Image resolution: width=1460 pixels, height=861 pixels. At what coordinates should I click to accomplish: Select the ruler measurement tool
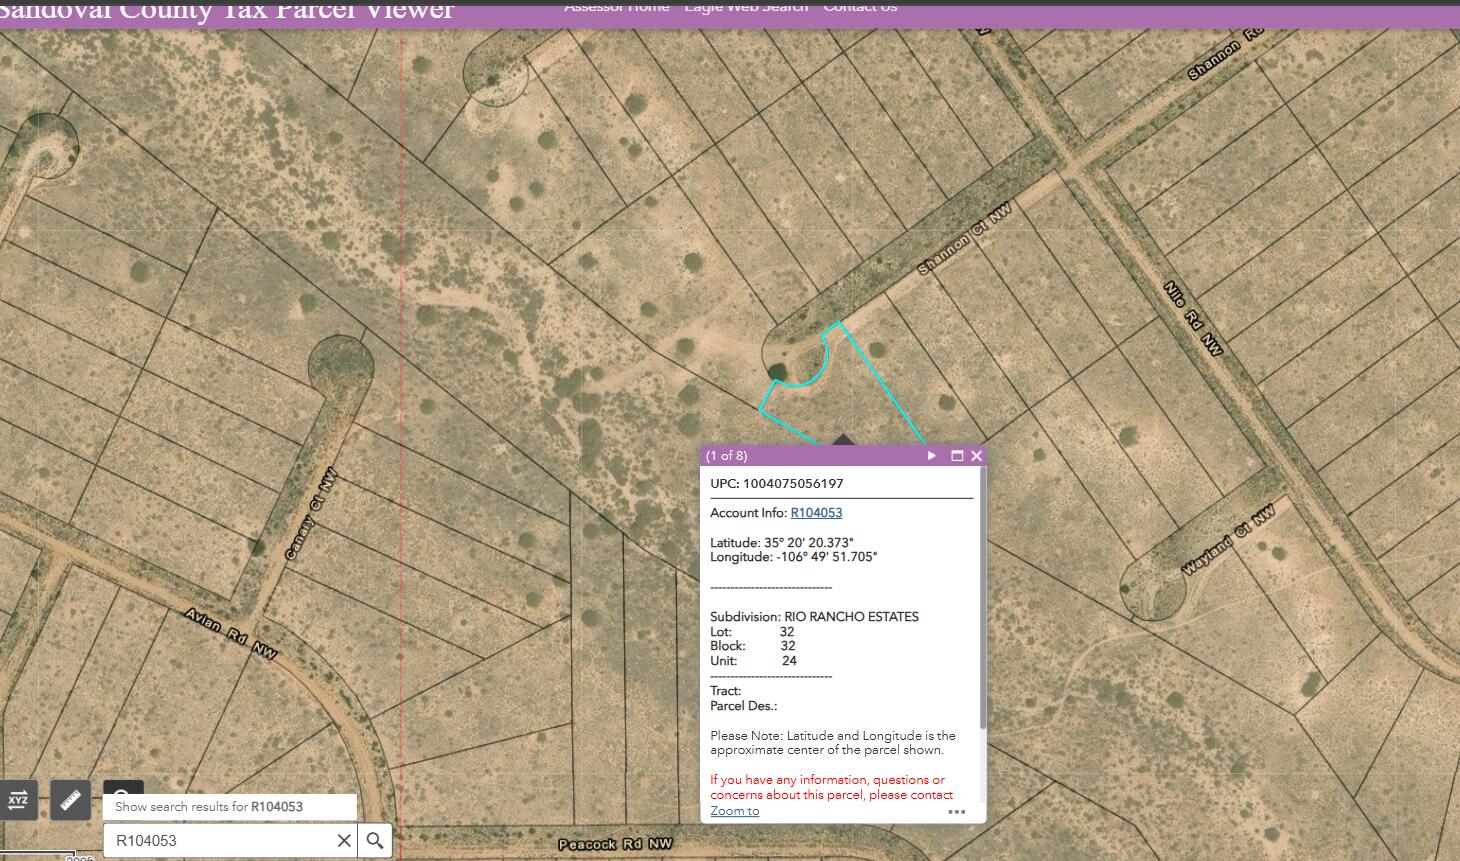70,800
